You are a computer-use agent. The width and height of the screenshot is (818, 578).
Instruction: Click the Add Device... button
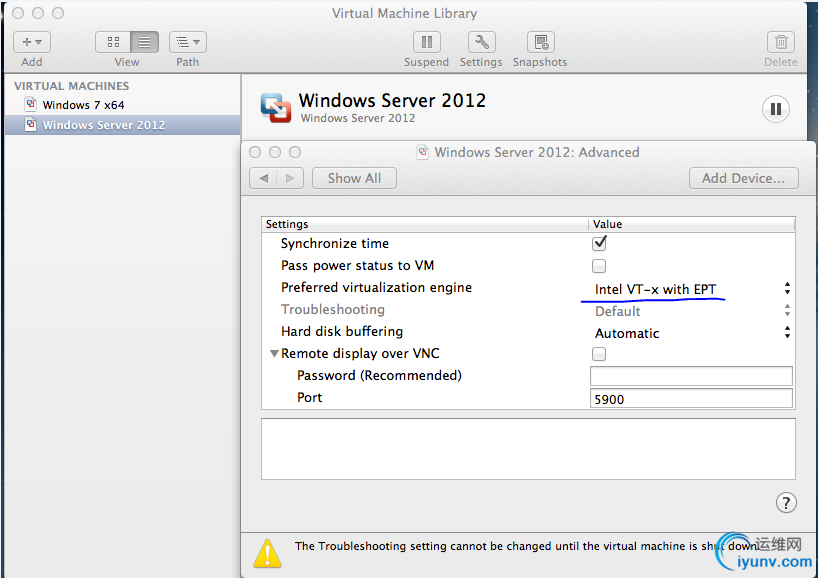click(743, 178)
